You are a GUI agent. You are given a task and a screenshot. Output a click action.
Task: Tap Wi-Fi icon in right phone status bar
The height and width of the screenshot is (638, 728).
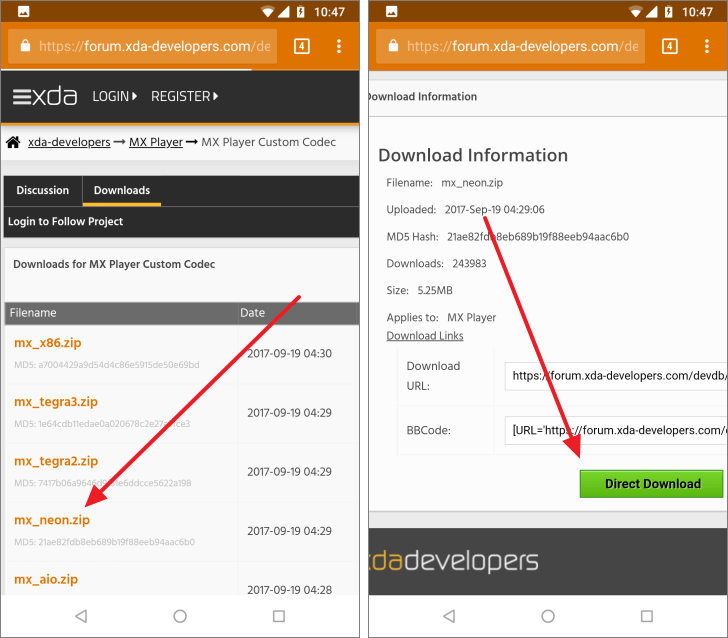(x=636, y=11)
